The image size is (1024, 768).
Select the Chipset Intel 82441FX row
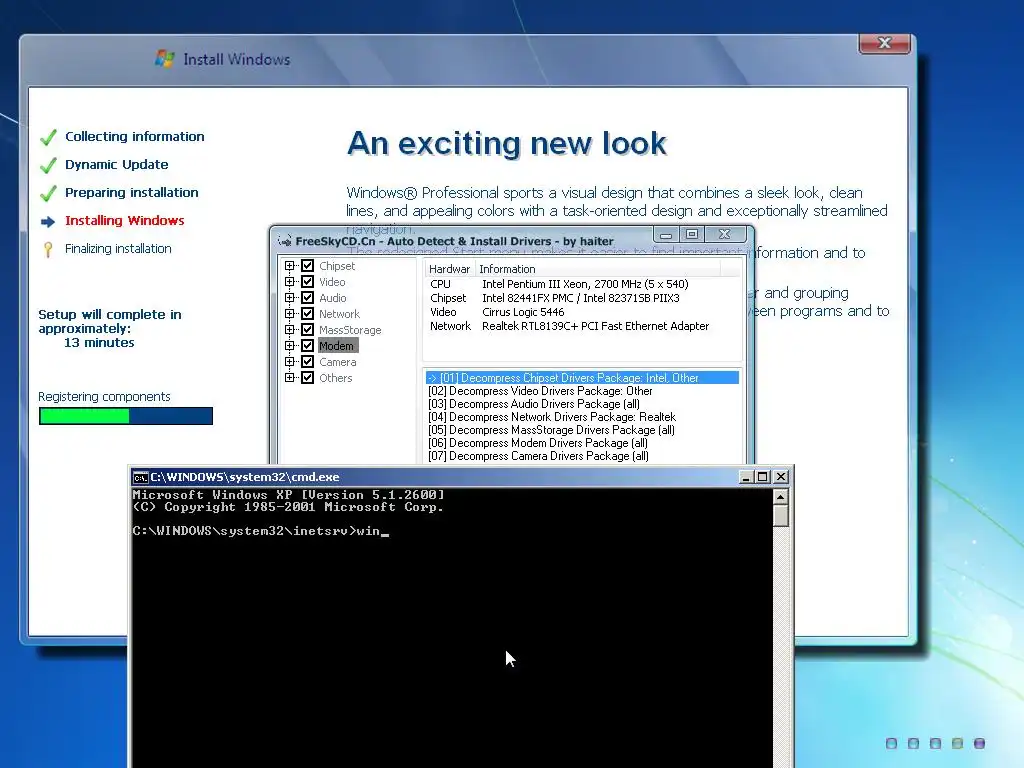583,298
